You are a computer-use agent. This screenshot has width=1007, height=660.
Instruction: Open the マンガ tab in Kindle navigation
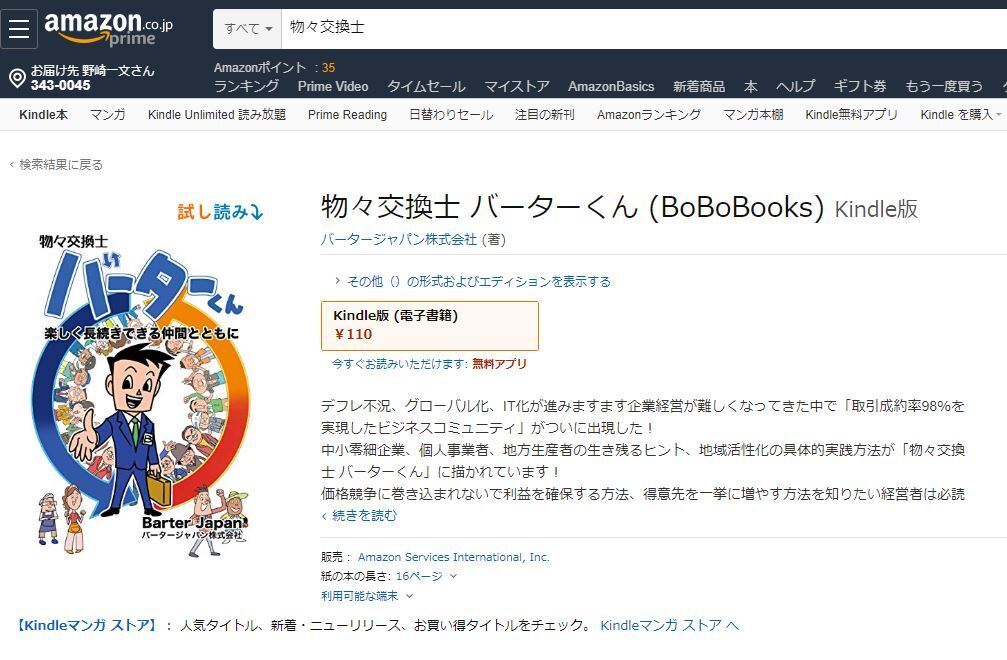108,115
